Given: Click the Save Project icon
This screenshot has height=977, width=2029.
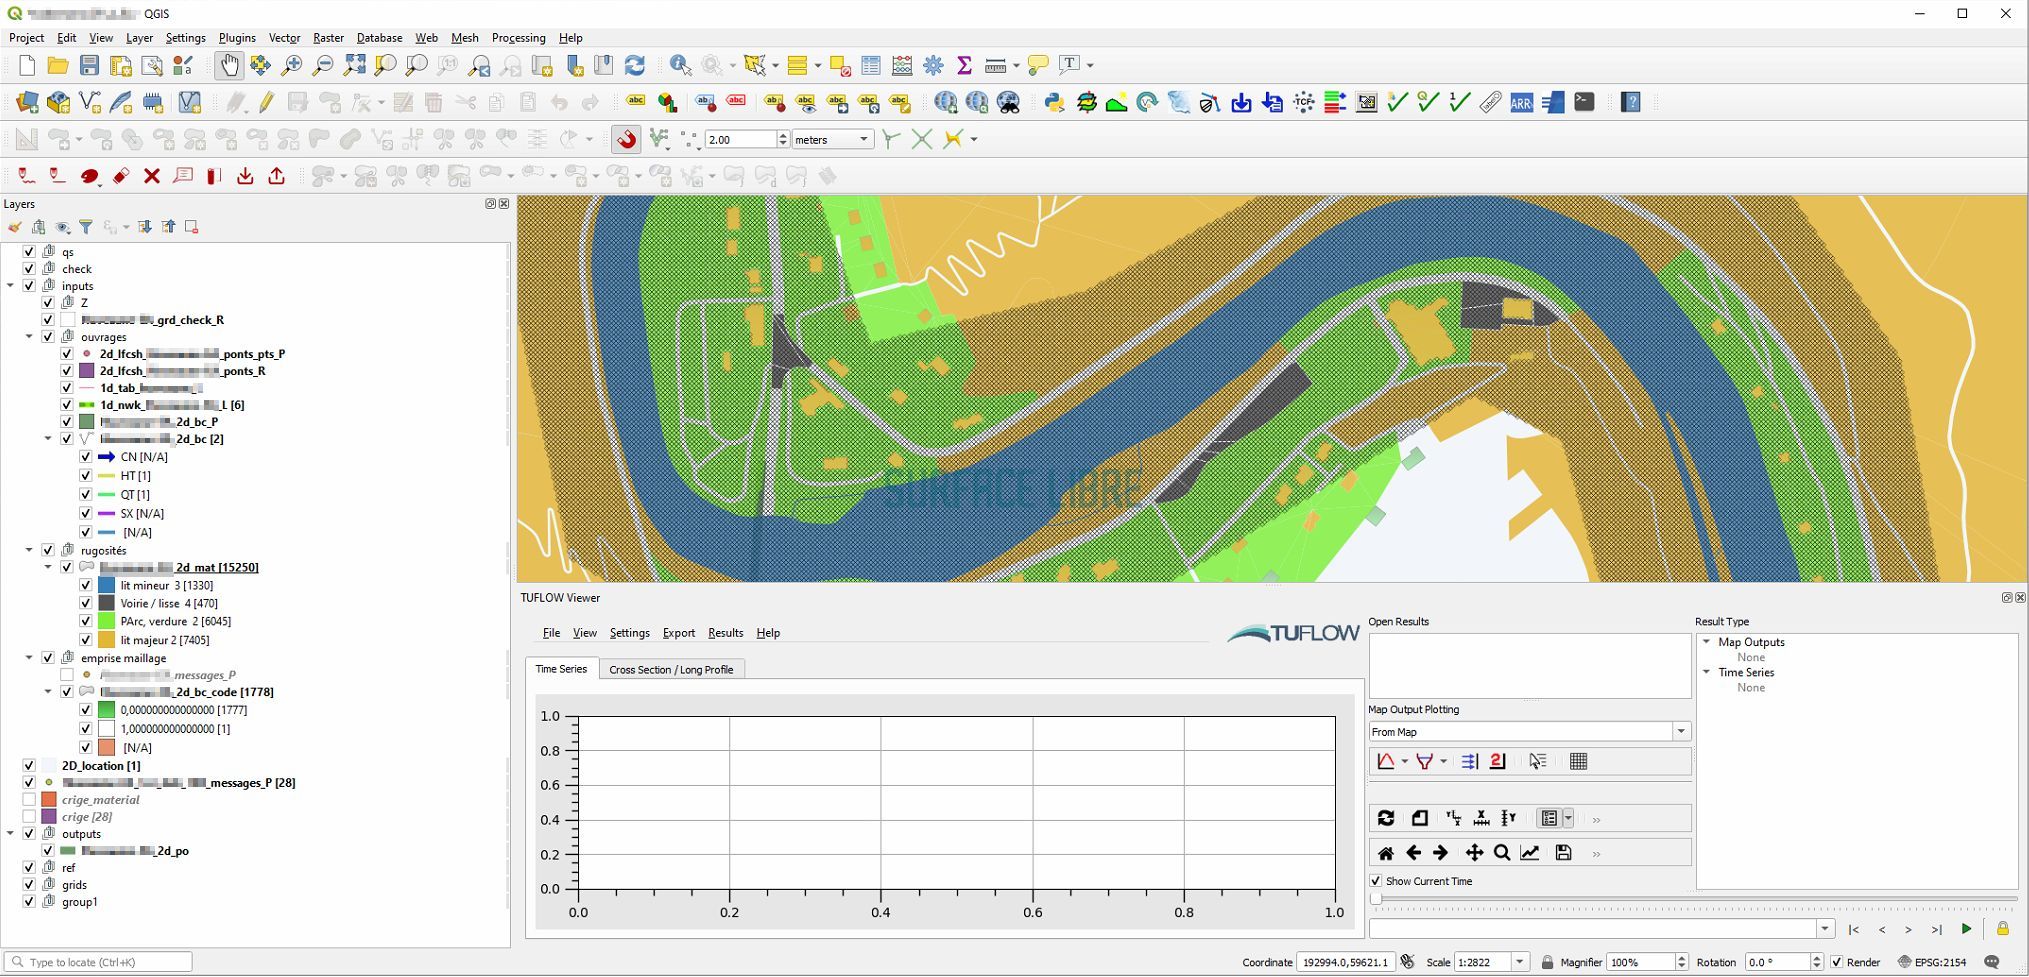Looking at the screenshot, I should point(89,66).
